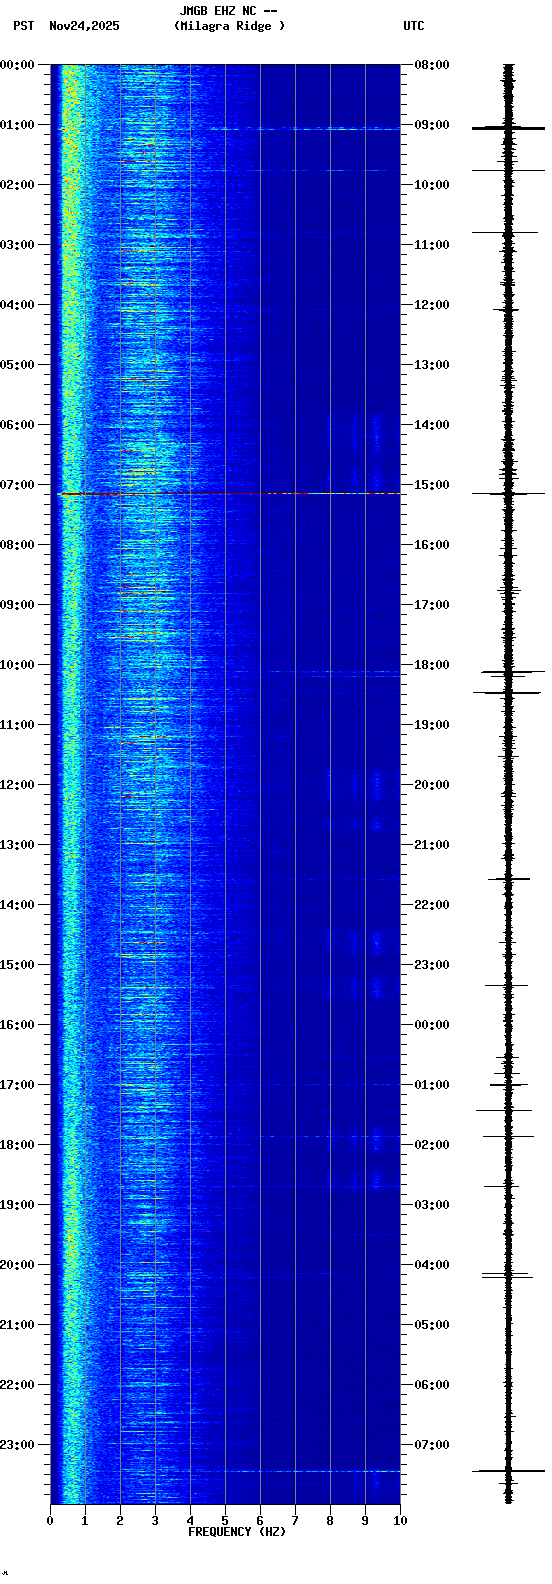
Task: Click the seismogram trace spike near 15:10 UTC
Action: pos(508,494)
